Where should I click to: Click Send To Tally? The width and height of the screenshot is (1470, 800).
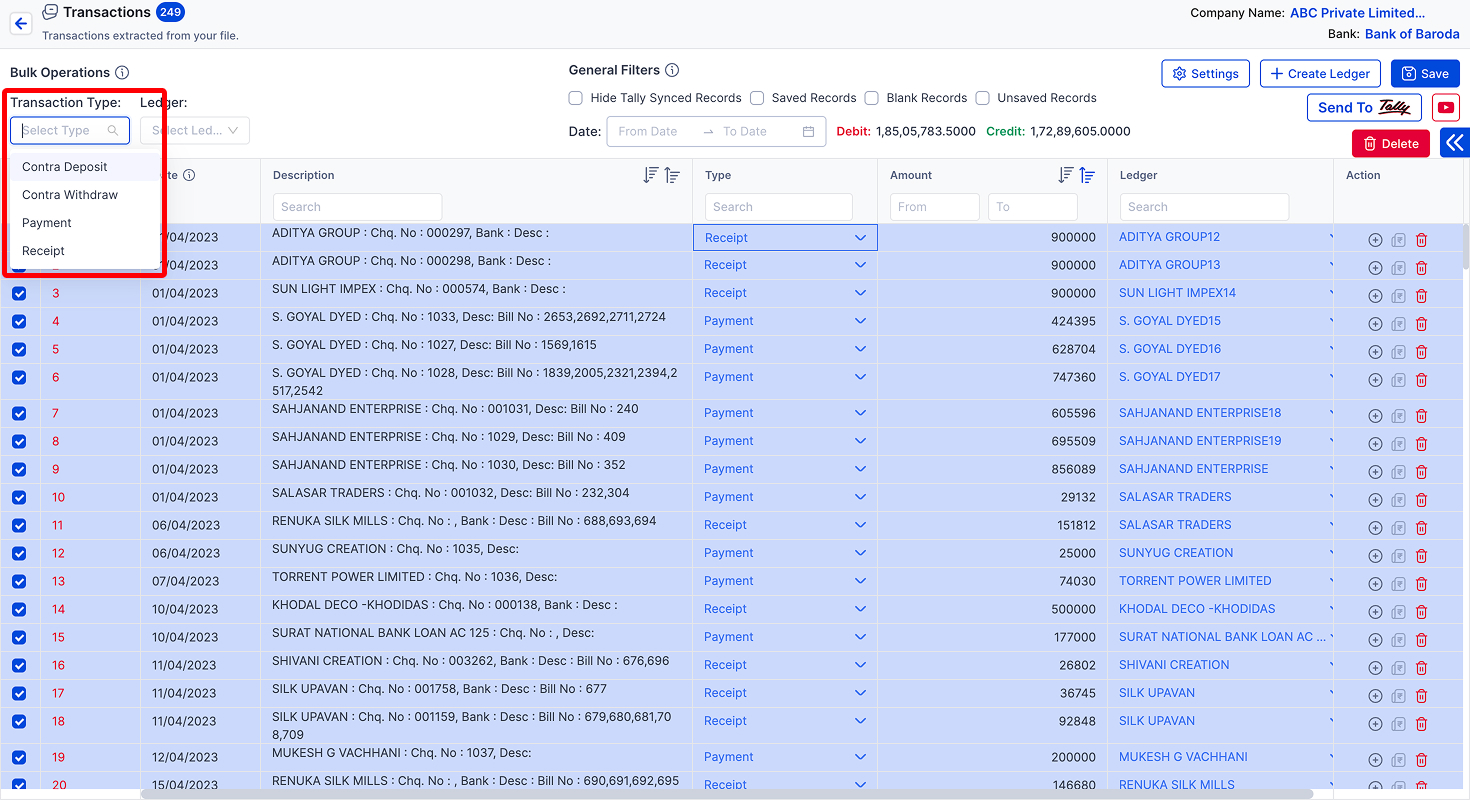pos(1364,108)
